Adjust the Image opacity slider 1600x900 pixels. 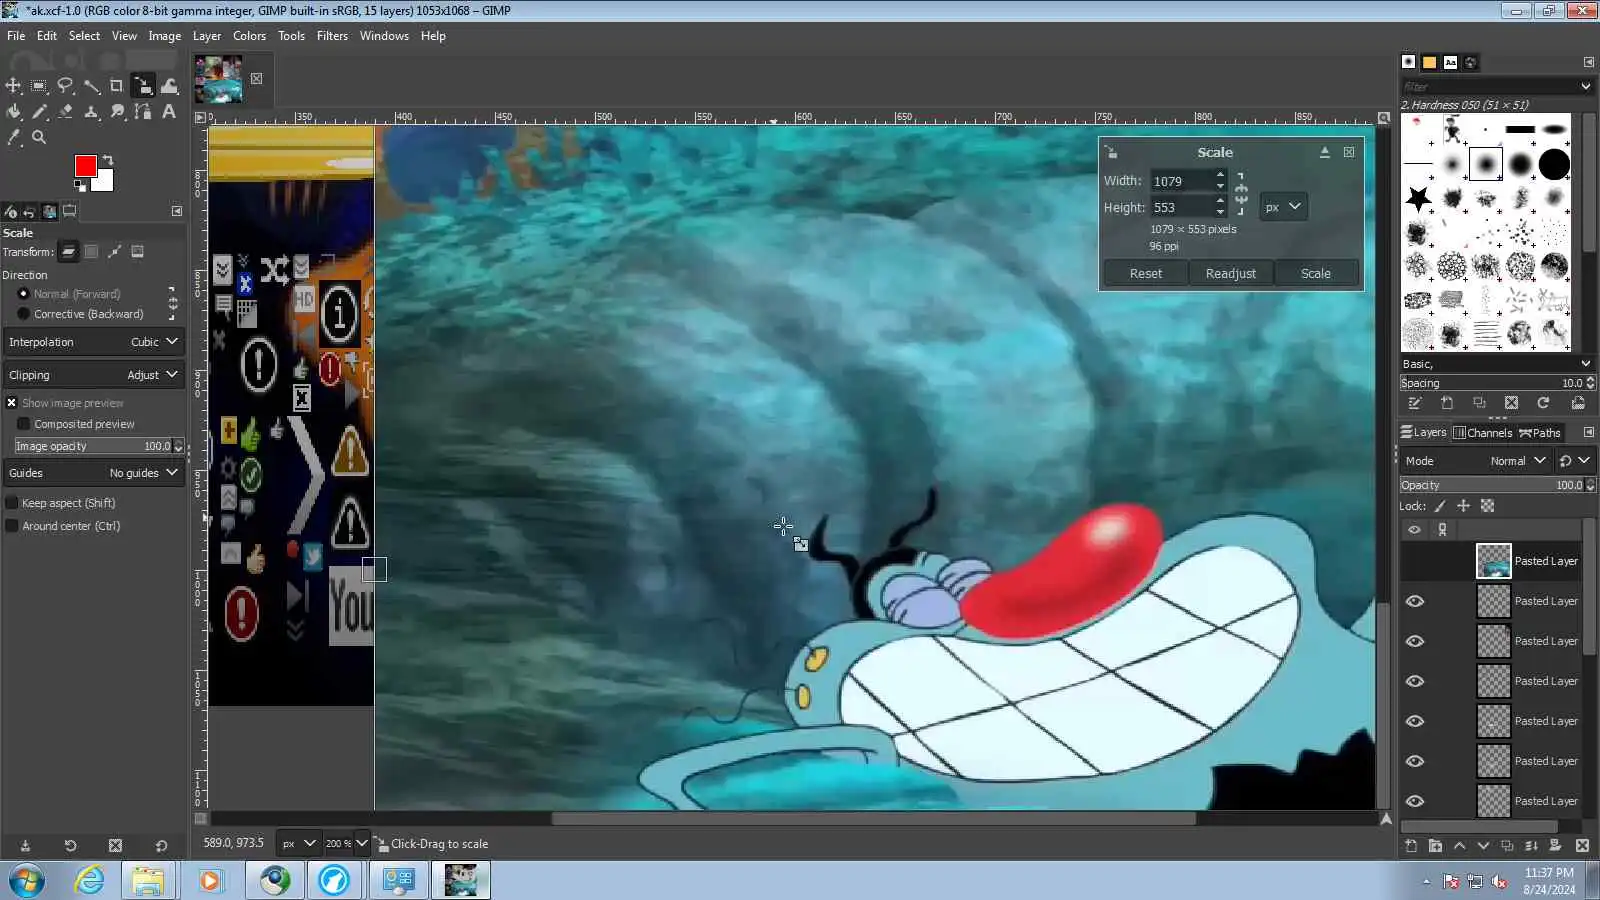92,446
